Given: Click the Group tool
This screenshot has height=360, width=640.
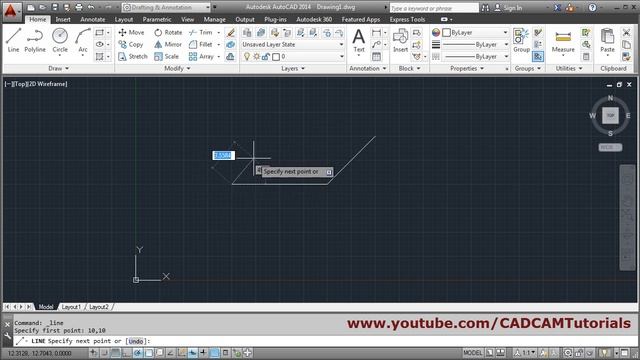Looking at the screenshot, I should click(521, 40).
